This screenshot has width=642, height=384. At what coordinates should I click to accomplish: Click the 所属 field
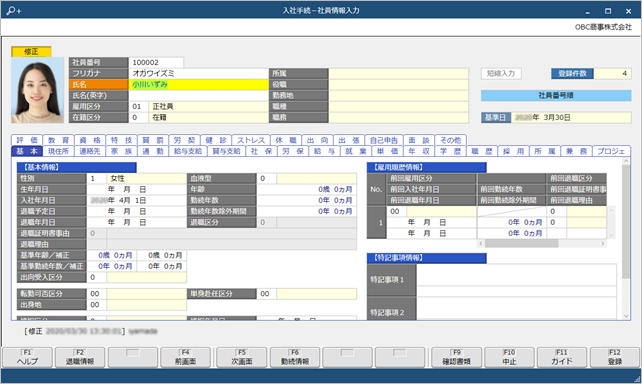point(398,74)
